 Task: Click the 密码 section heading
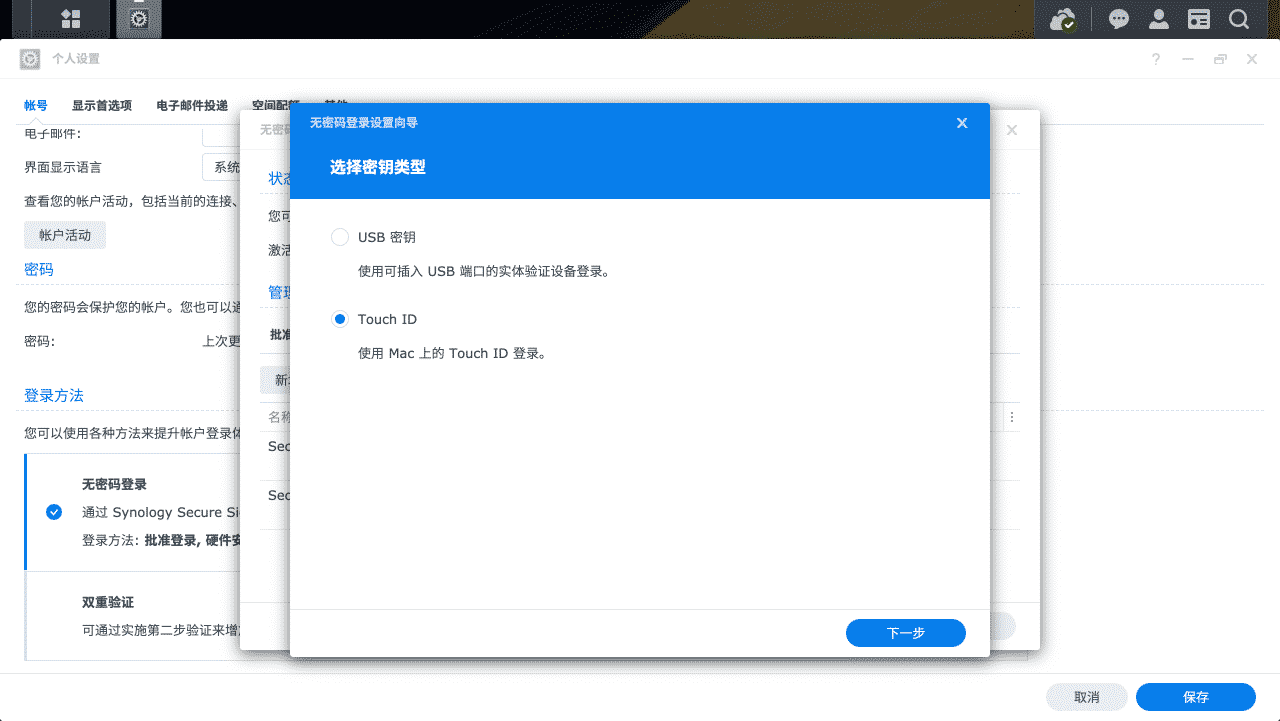pyautogui.click(x=39, y=269)
